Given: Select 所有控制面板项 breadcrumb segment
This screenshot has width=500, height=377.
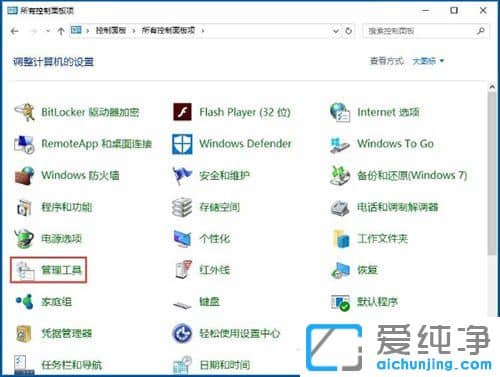Looking at the screenshot, I should (x=168, y=30).
